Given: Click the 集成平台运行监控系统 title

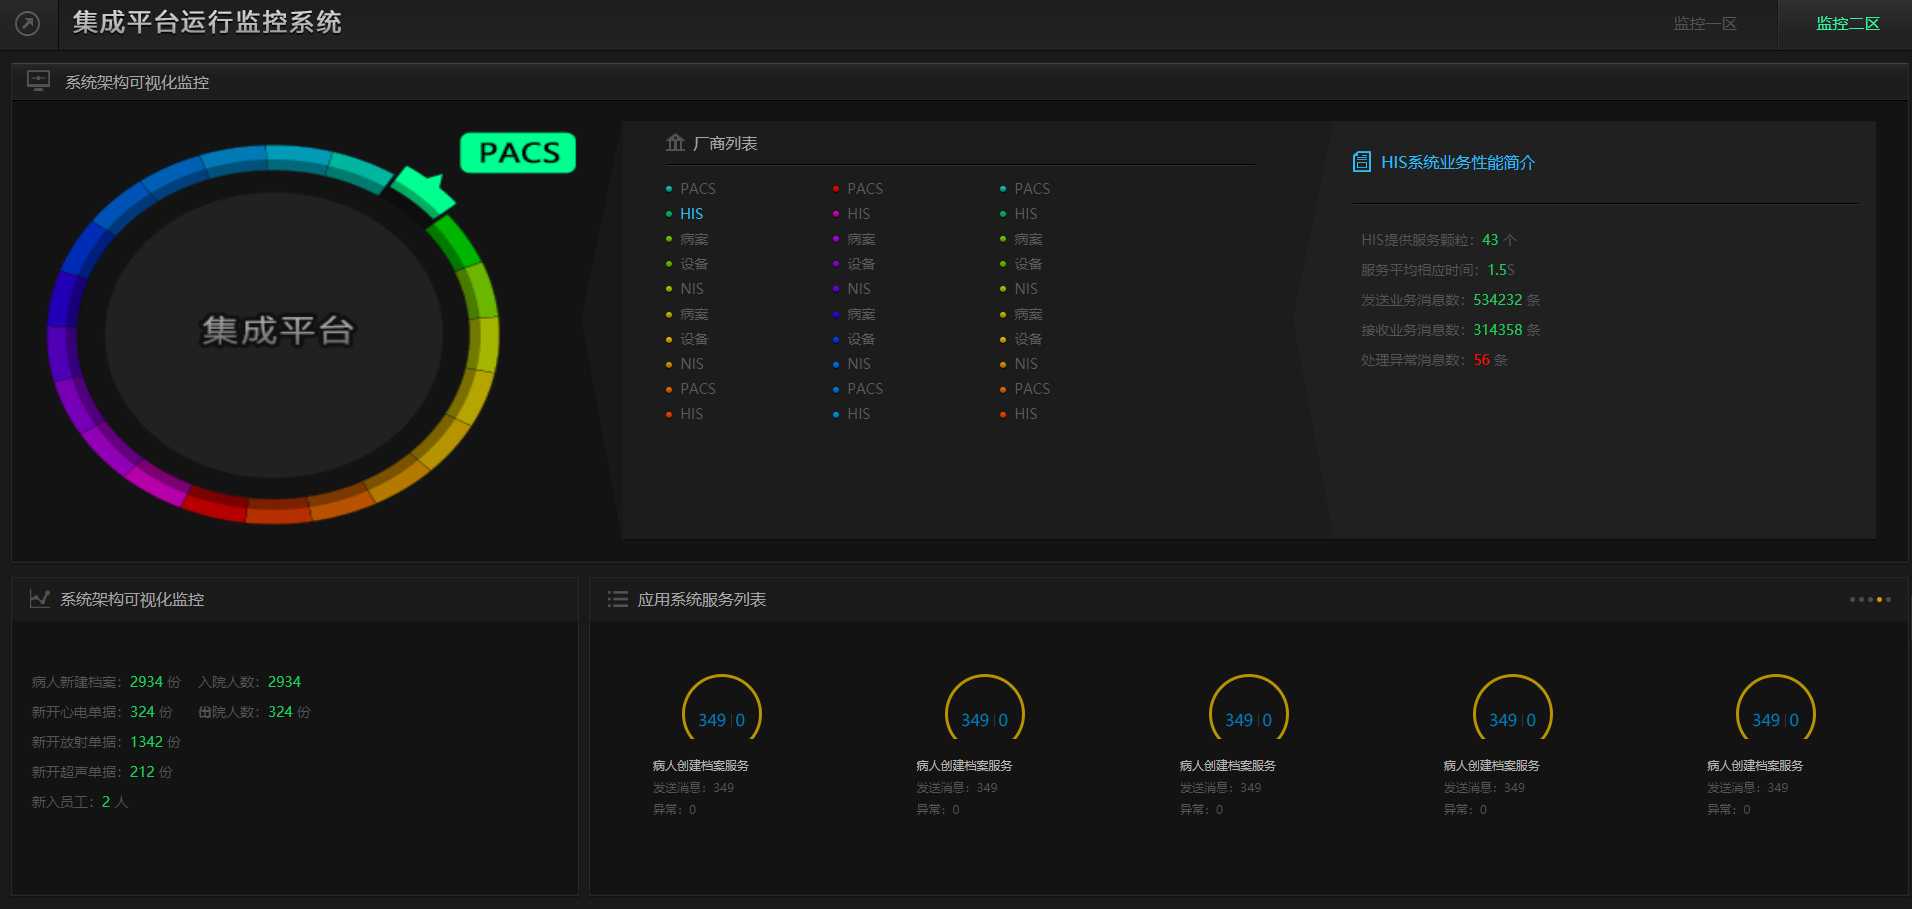Looking at the screenshot, I should pos(207,22).
